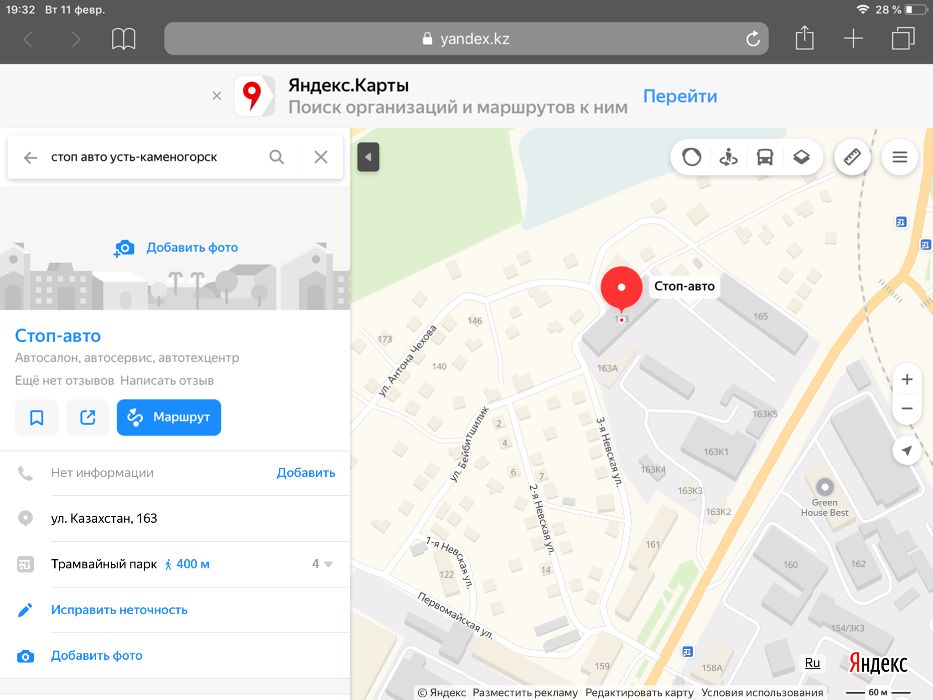Tap the © Яндекс copyright text
The width and height of the screenshot is (933, 700).
click(442, 693)
